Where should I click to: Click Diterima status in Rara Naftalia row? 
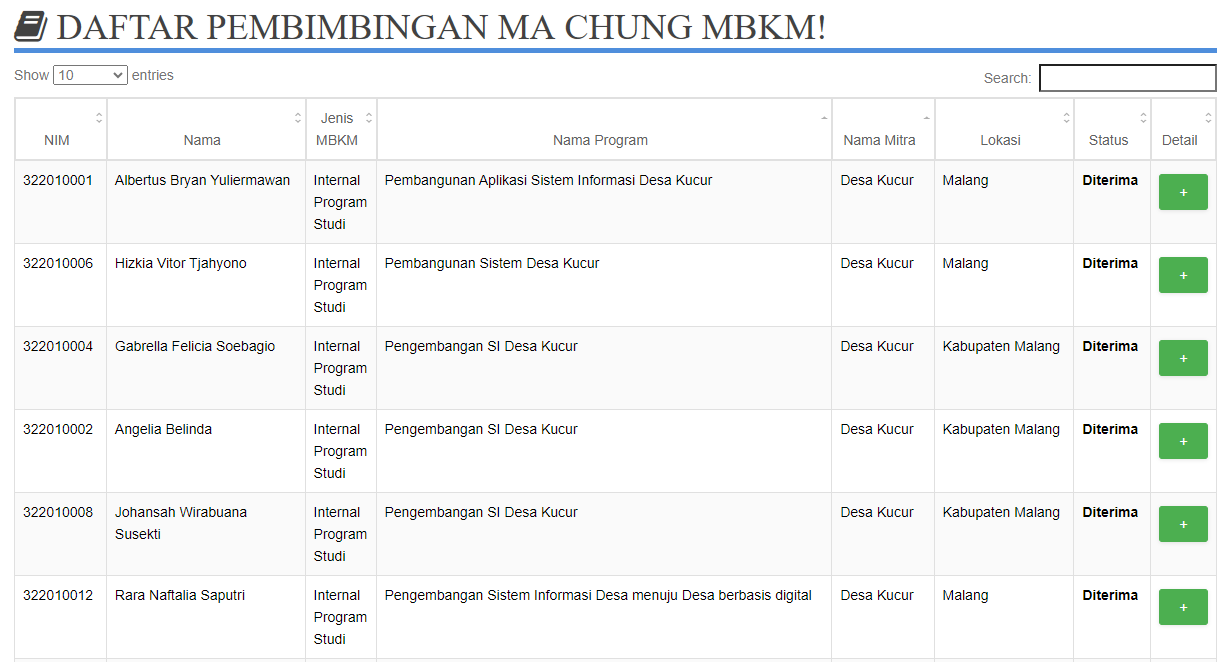point(1110,596)
